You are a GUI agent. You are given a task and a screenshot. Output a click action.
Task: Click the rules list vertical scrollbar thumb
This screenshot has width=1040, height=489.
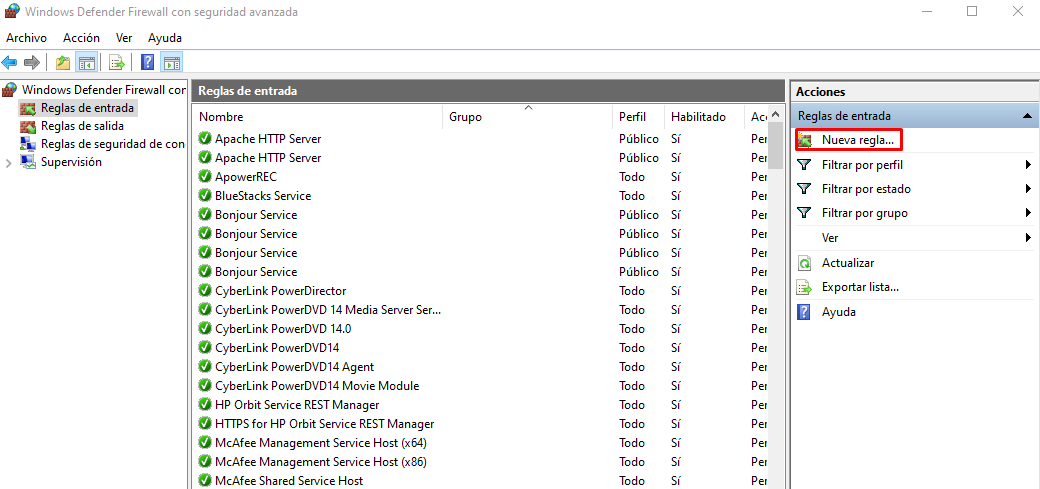click(x=775, y=145)
